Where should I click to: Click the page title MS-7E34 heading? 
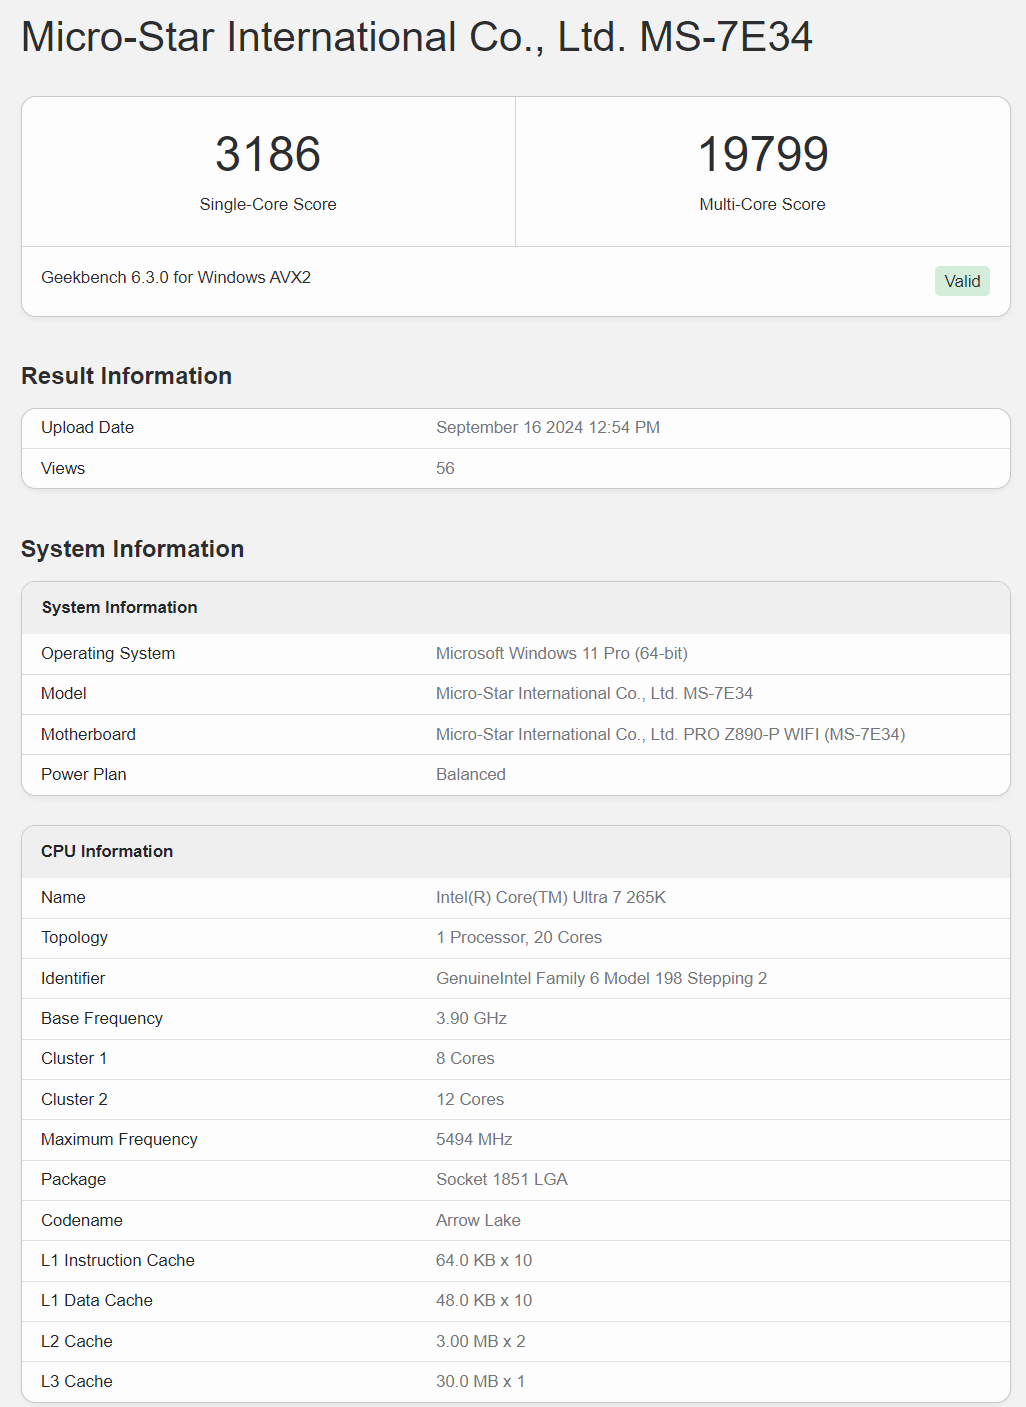[416, 37]
